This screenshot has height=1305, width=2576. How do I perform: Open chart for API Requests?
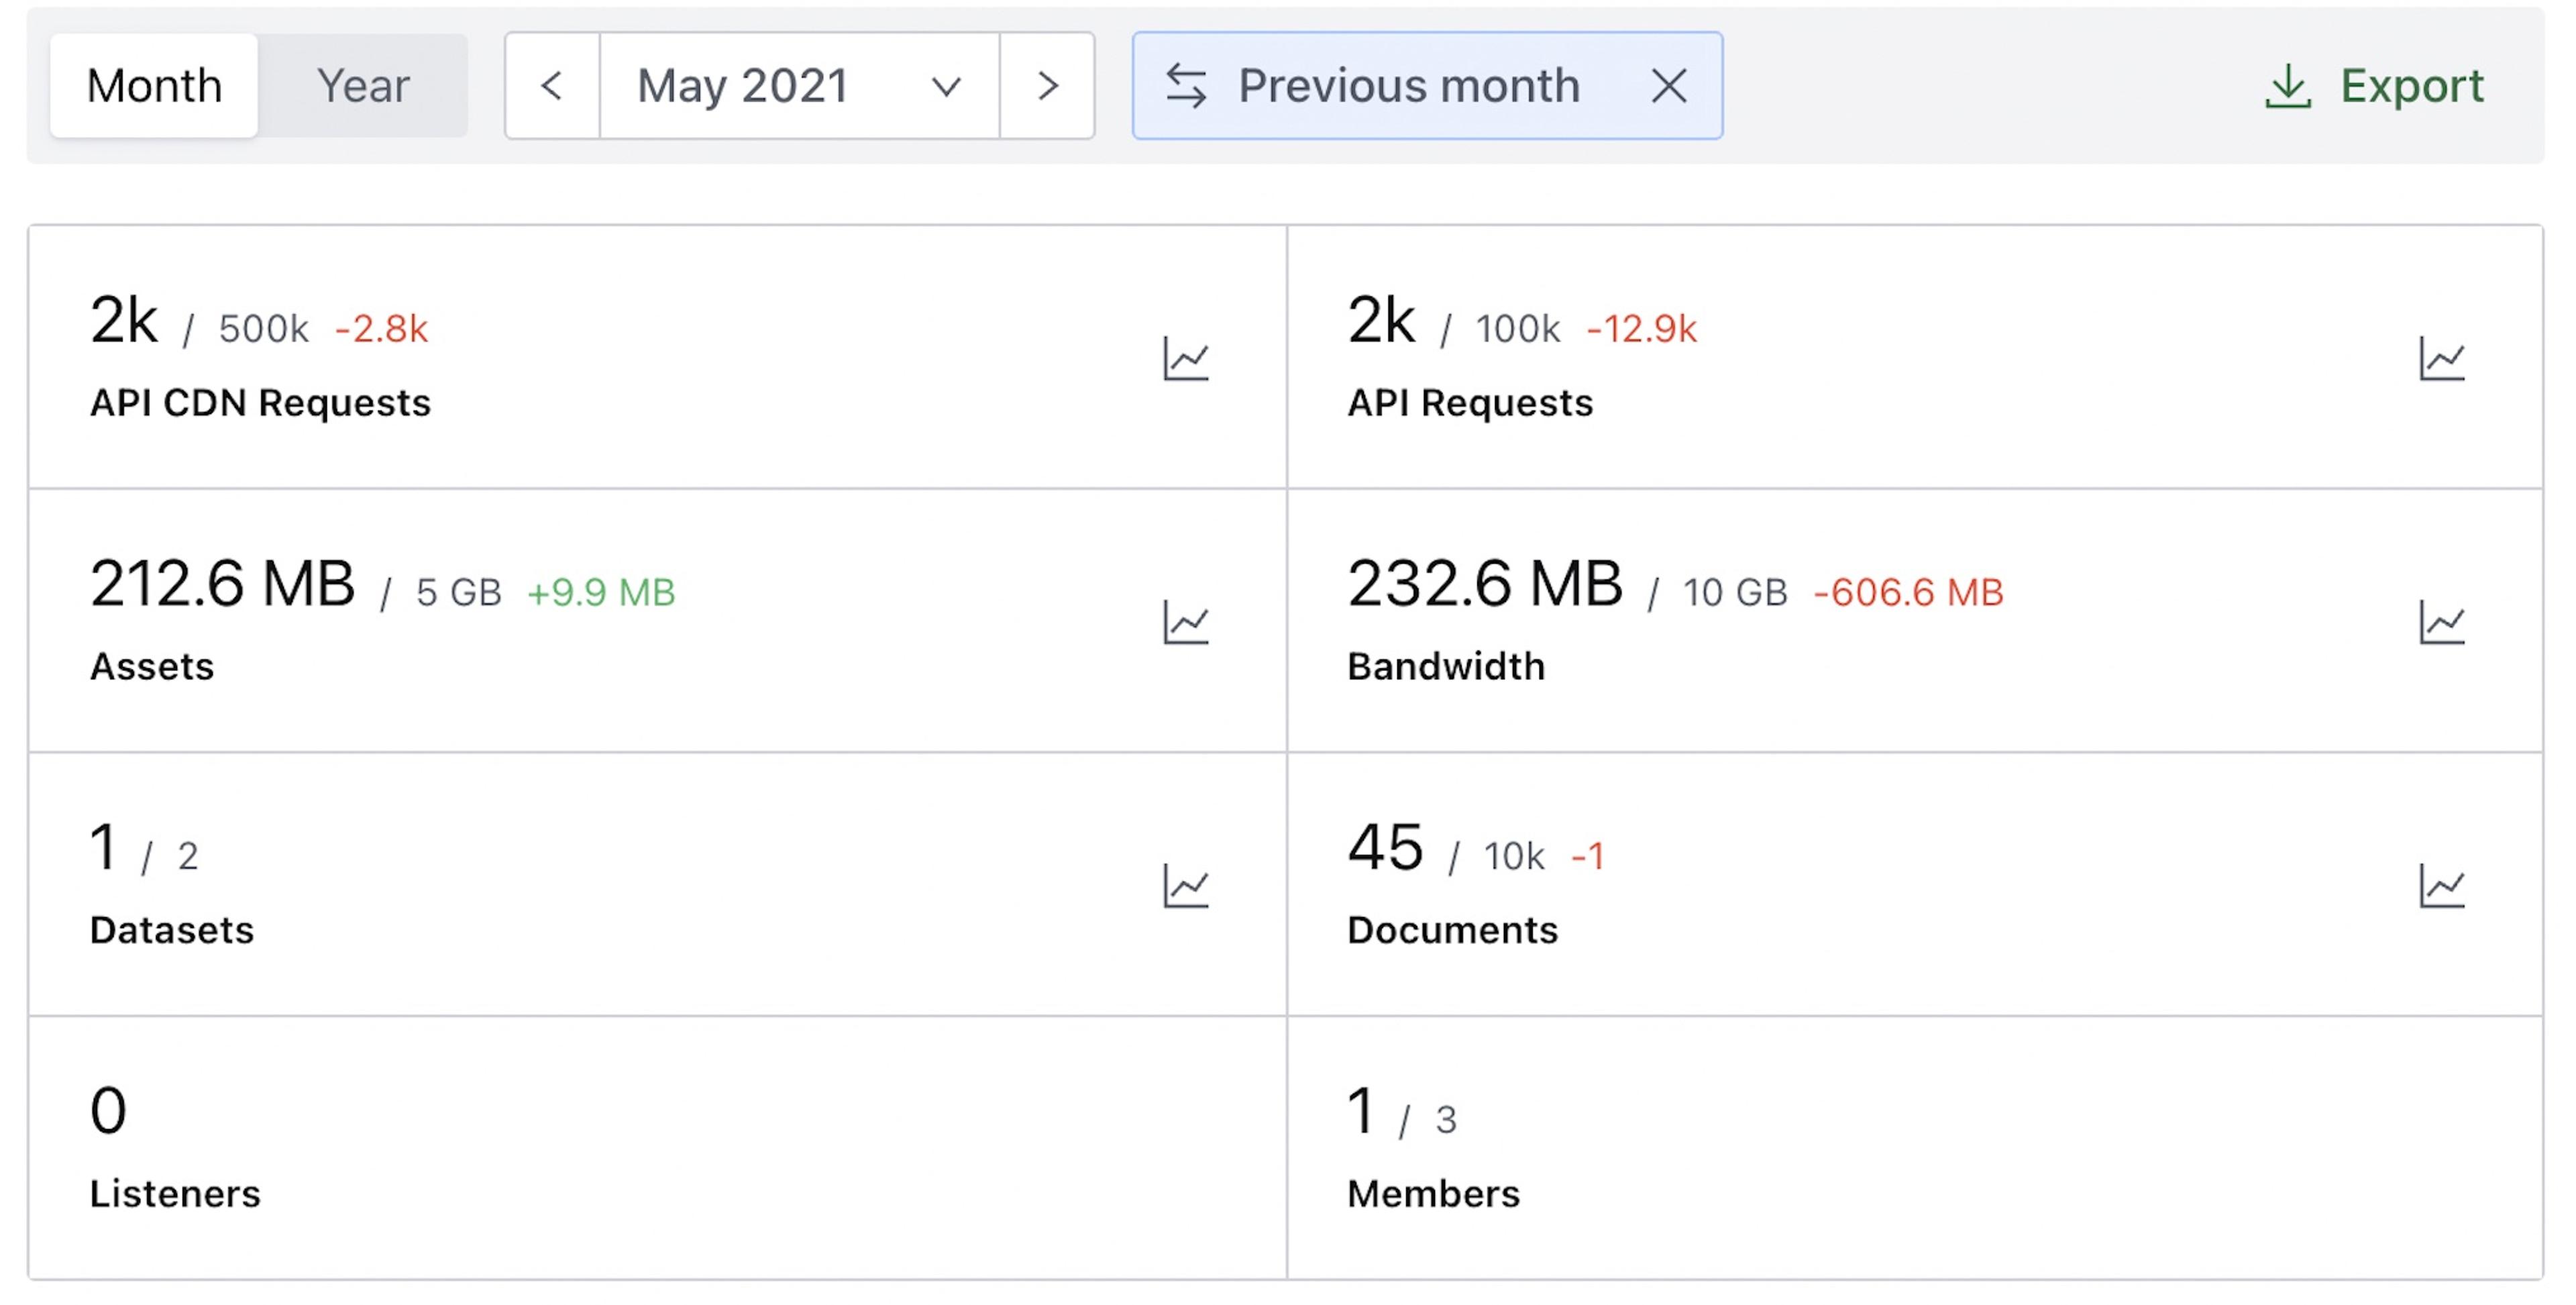[x=2441, y=358]
